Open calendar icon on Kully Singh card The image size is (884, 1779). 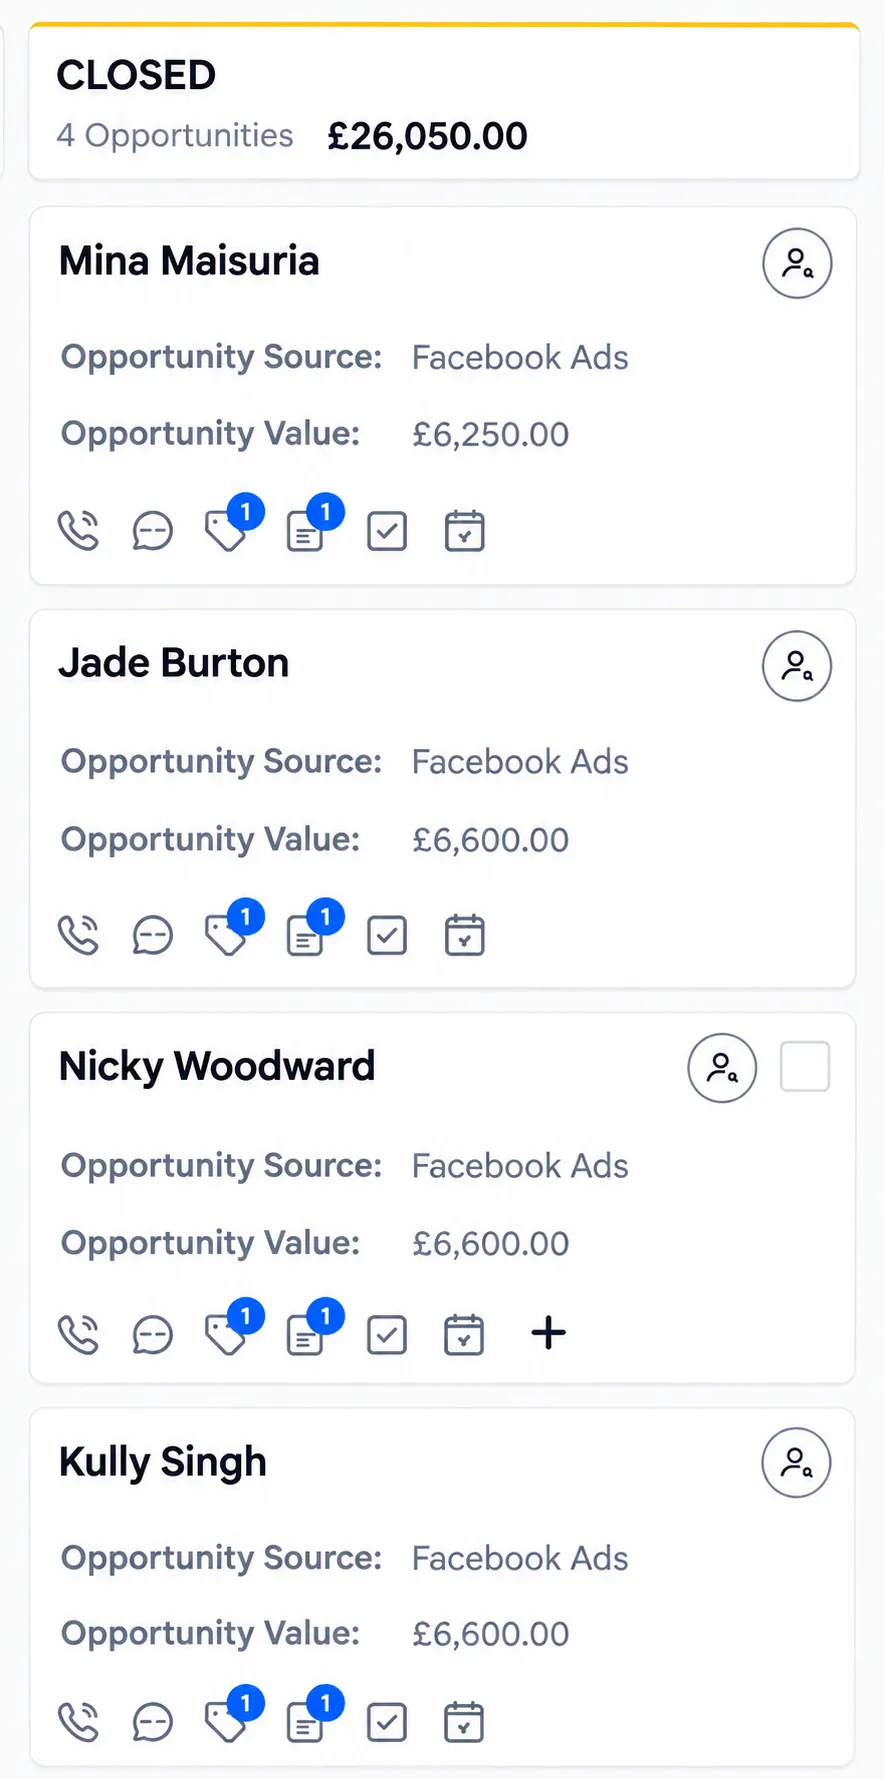(x=464, y=1722)
